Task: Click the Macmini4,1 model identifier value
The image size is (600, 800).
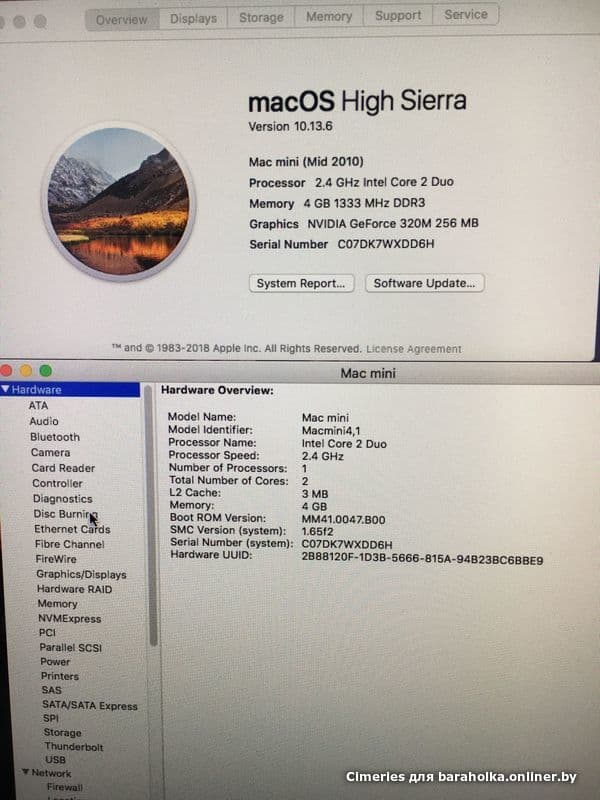Action: [331, 430]
